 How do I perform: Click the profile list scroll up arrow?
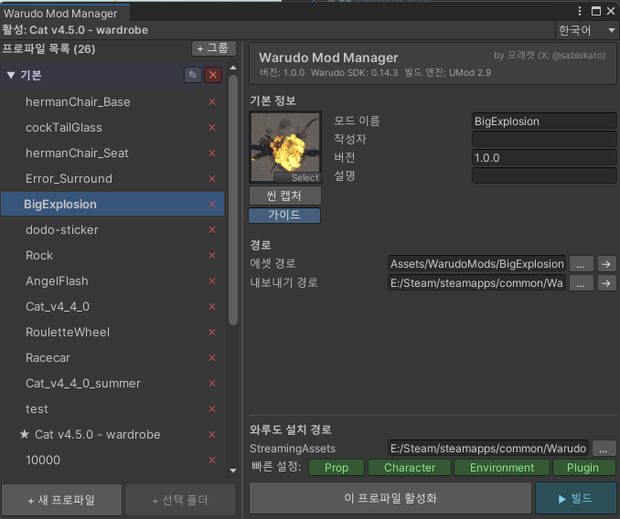pos(233,68)
